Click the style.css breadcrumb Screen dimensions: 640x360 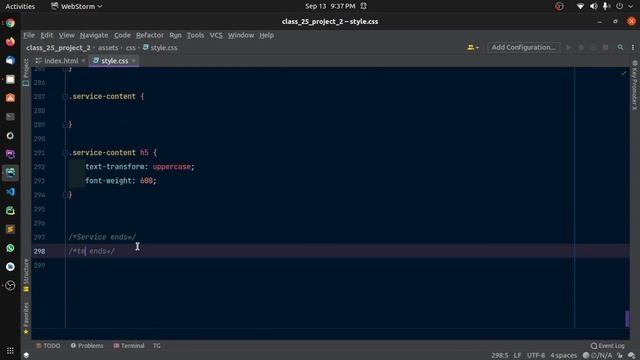coord(160,48)
